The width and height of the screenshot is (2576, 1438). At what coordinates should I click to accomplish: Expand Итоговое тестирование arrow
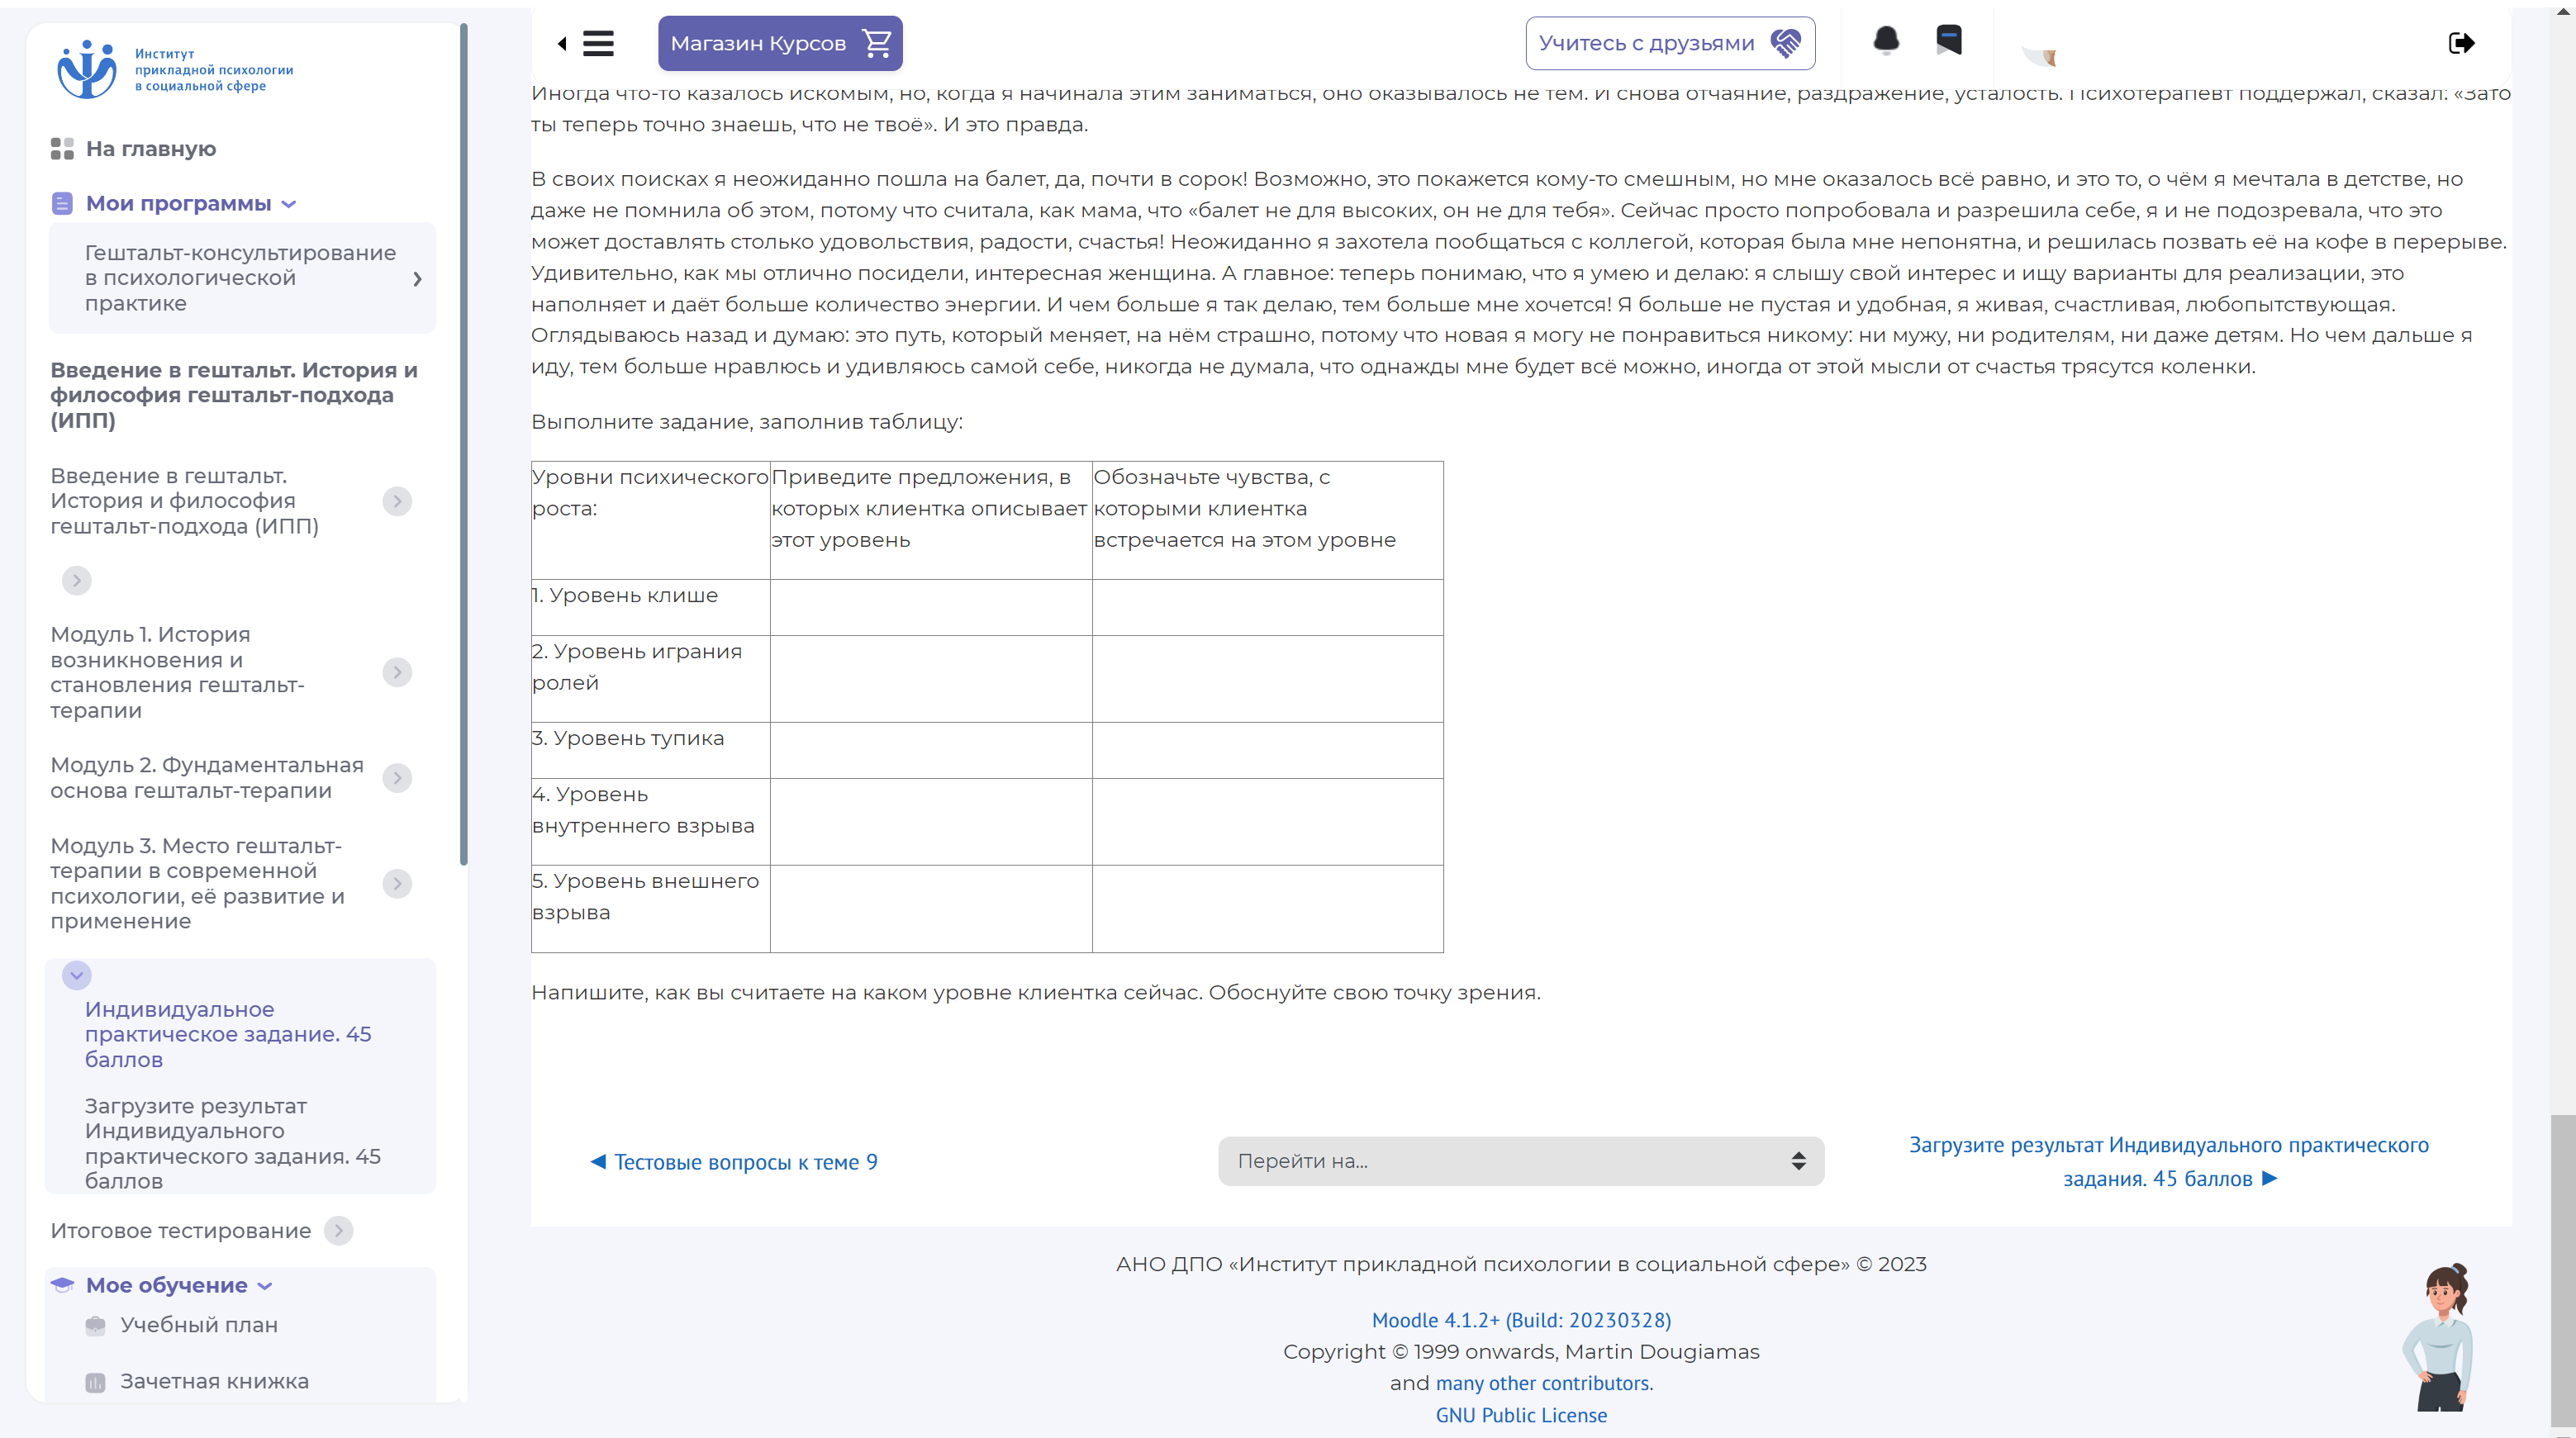339,1231
